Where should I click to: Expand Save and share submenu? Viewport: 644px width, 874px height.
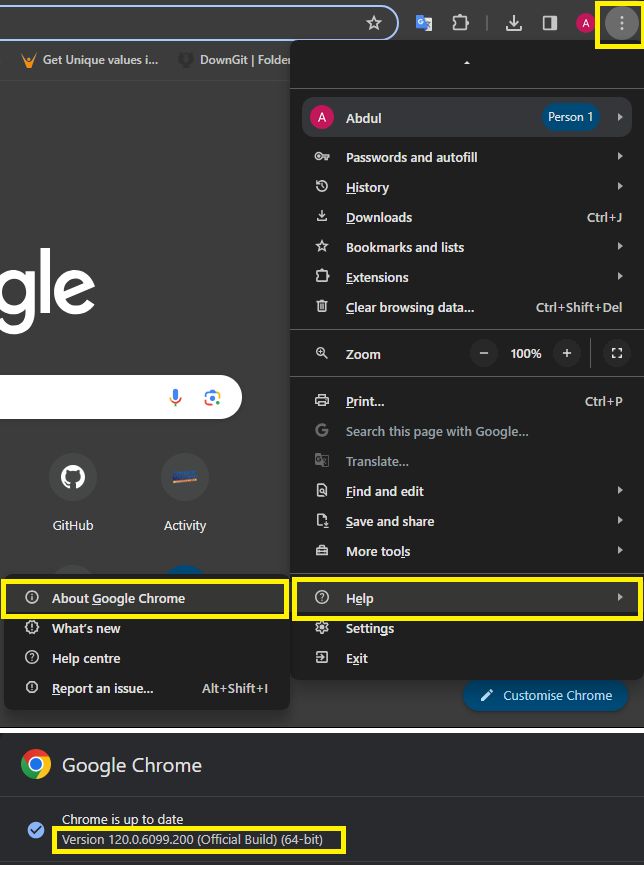click(x=467, y=521)
